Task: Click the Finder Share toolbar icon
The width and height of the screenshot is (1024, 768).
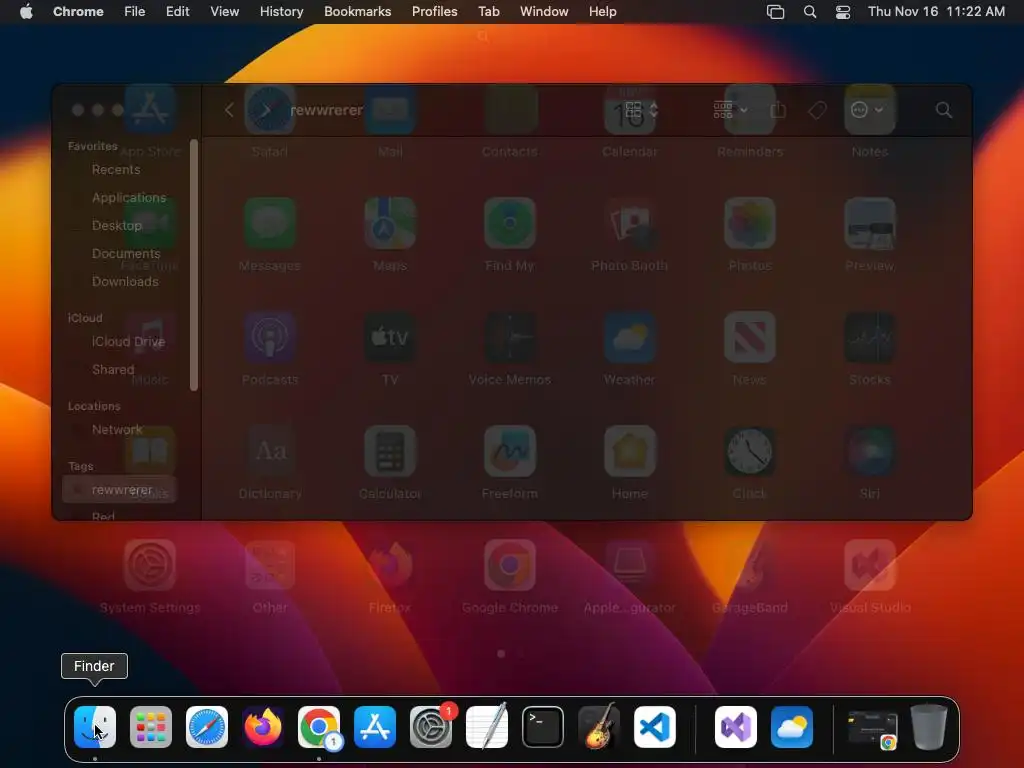Action: pos(778,110)
